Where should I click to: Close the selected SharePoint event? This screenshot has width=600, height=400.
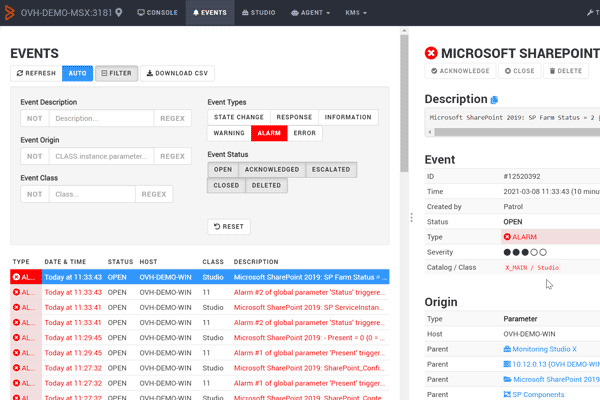click(x=520, y=71)
